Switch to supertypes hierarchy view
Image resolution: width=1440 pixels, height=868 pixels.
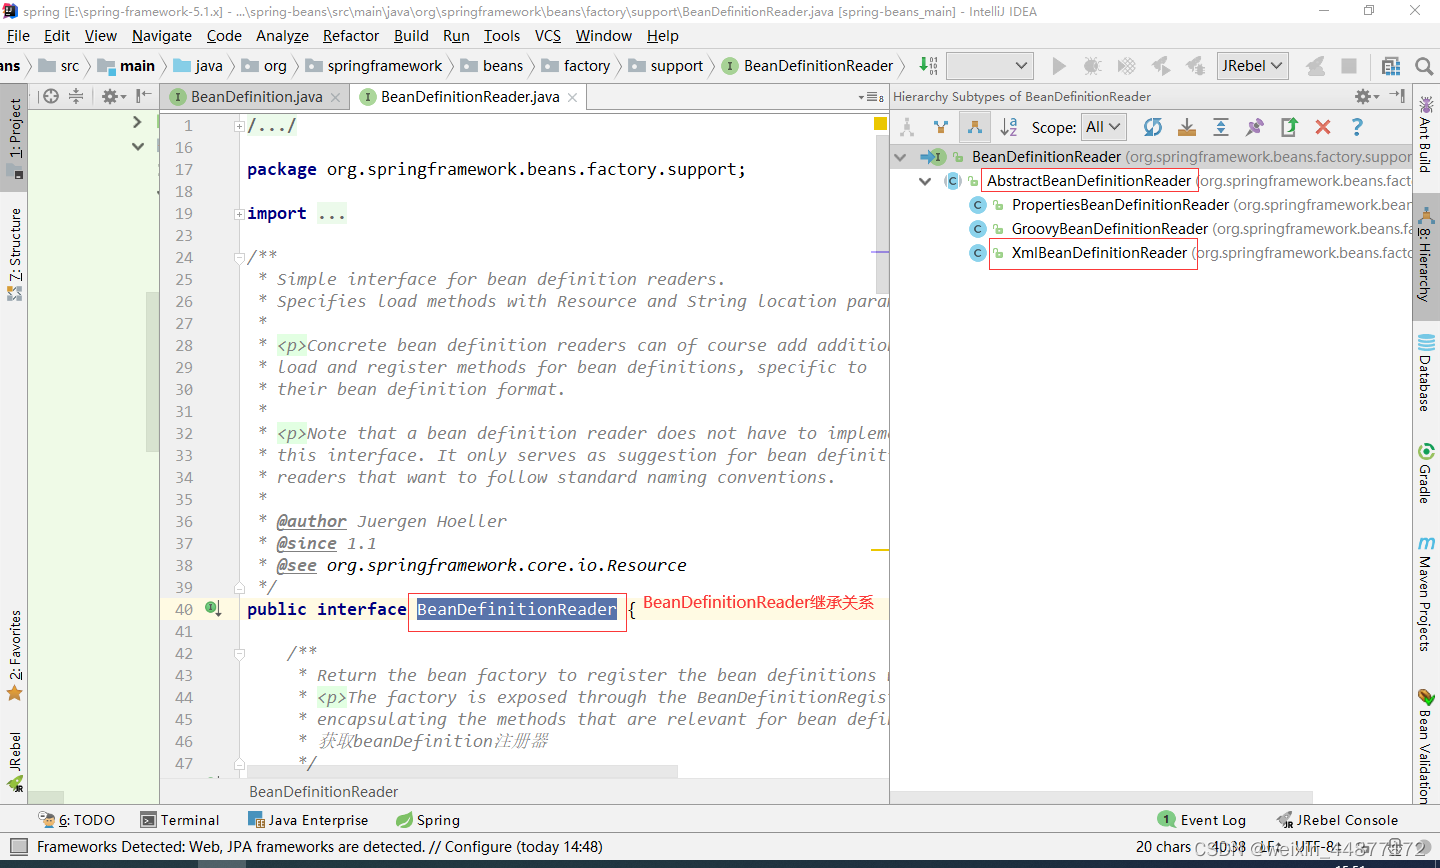coord(941,127)
